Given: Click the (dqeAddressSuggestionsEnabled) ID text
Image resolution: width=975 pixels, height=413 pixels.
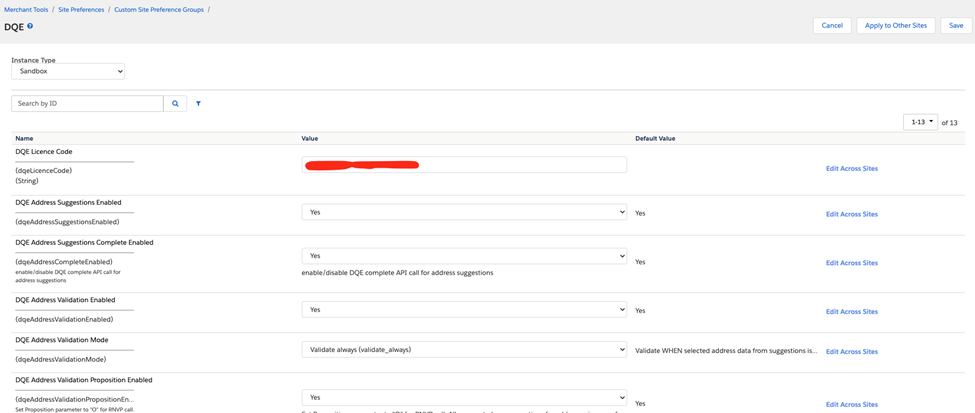Looking at the screenshot, I should [x=67, y=221].
